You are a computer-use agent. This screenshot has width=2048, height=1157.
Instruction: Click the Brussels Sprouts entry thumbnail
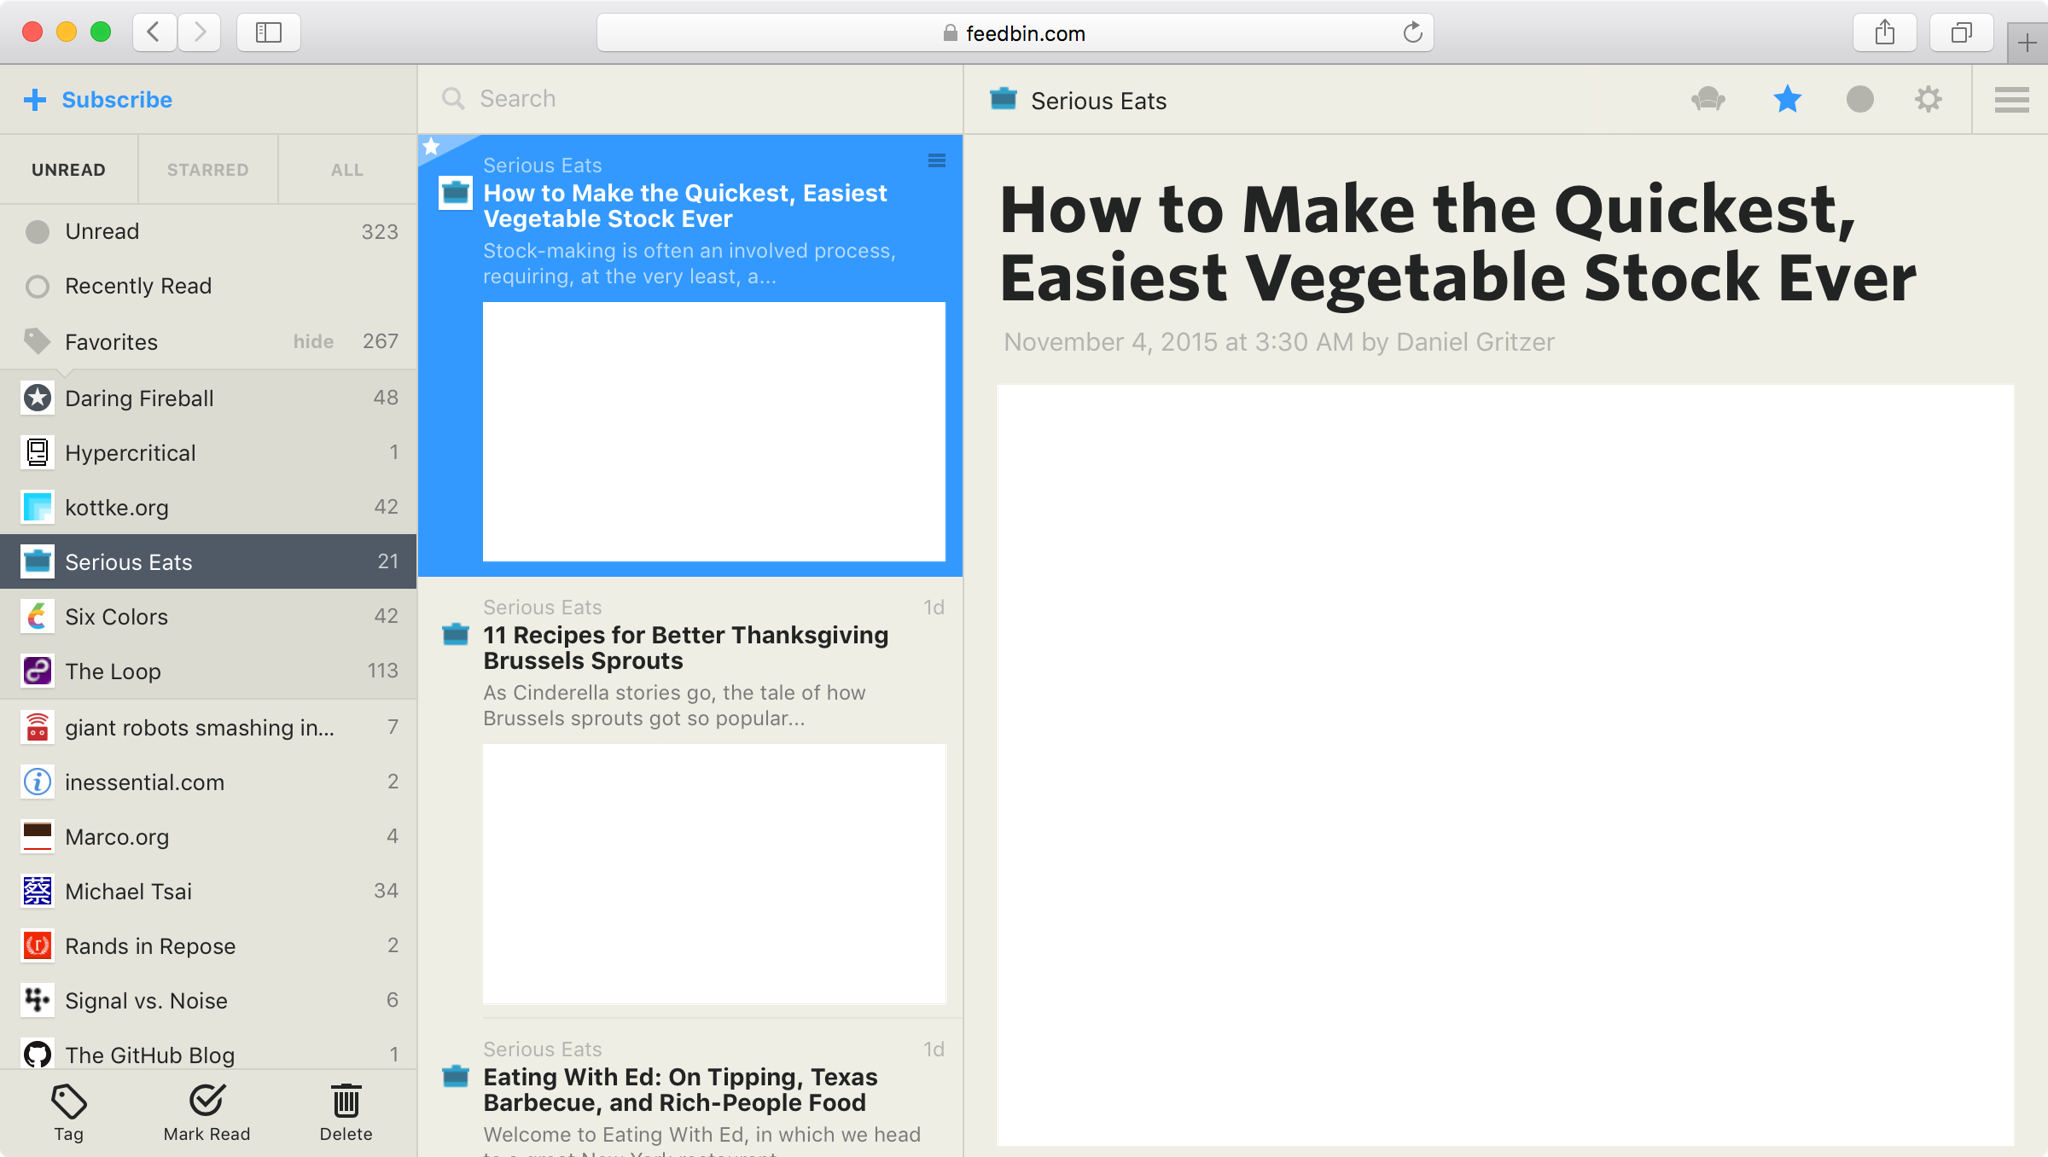tap(714, 873)
